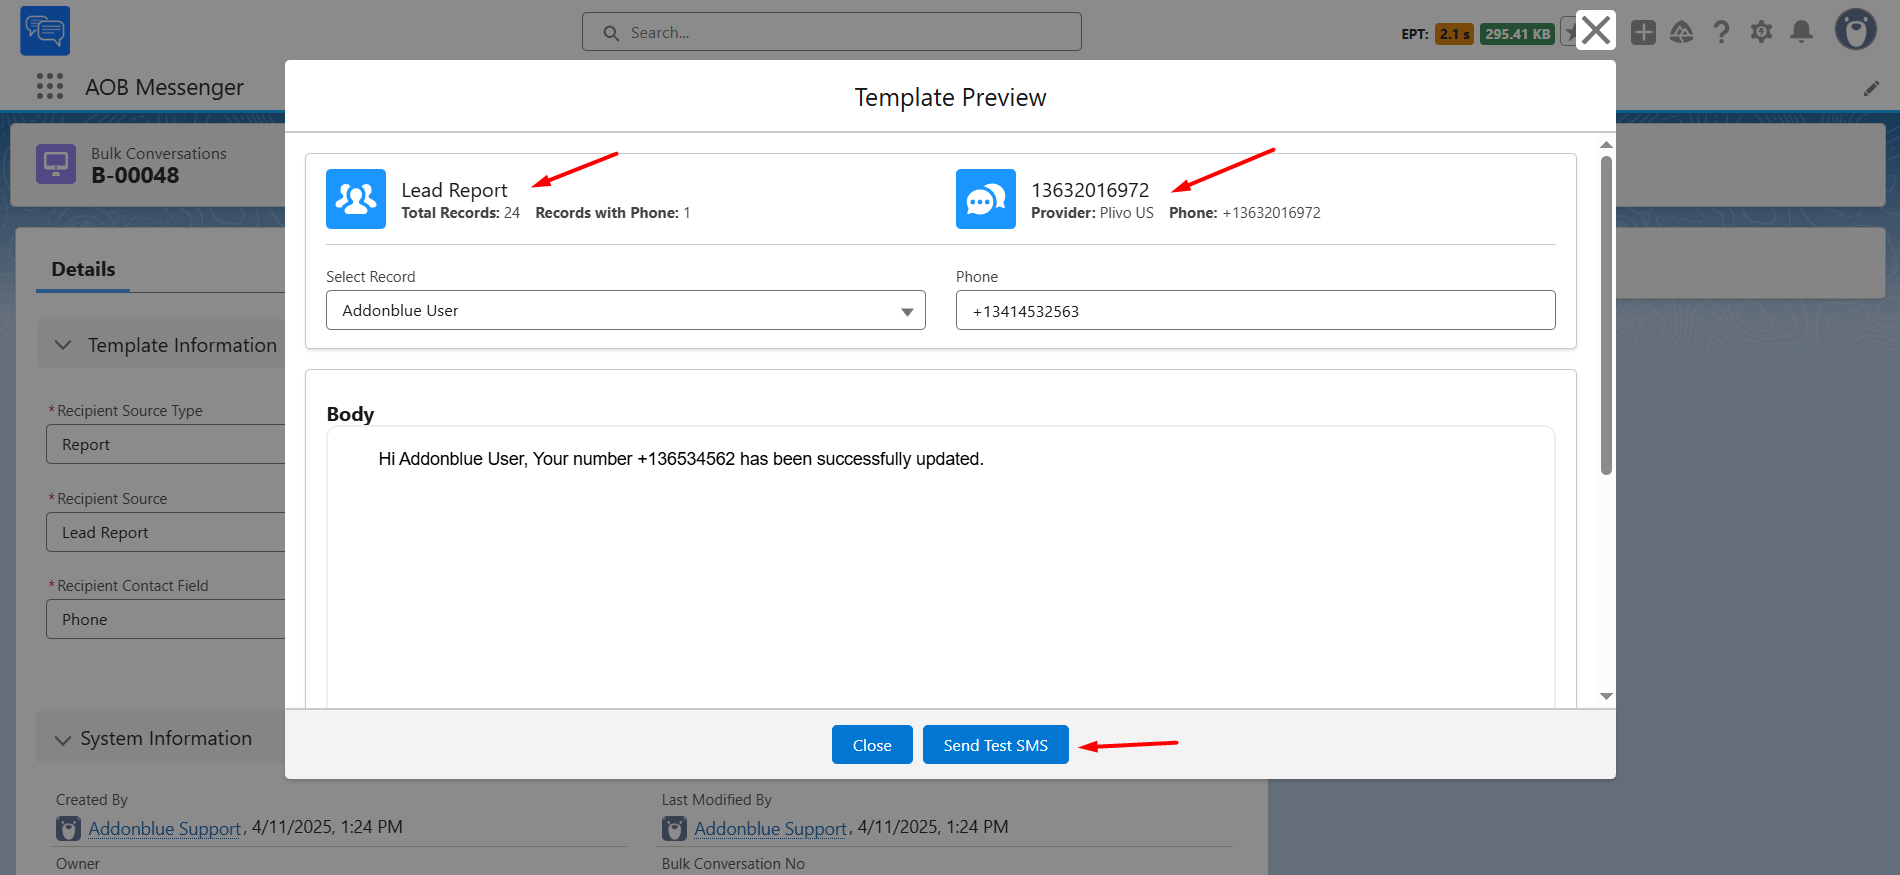The height and width of the screenshot is (875, 1900).
Task: Click the global Search box
Action: [x=832, y=32]
